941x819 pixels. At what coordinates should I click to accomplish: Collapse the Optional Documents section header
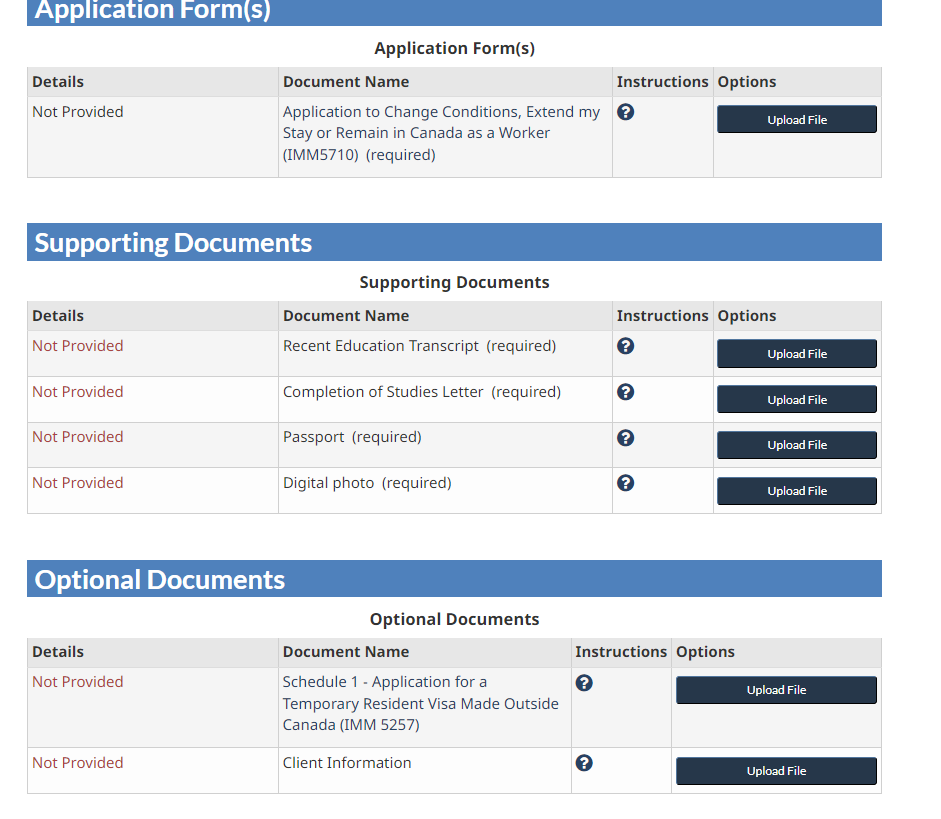tap(455, 578)
